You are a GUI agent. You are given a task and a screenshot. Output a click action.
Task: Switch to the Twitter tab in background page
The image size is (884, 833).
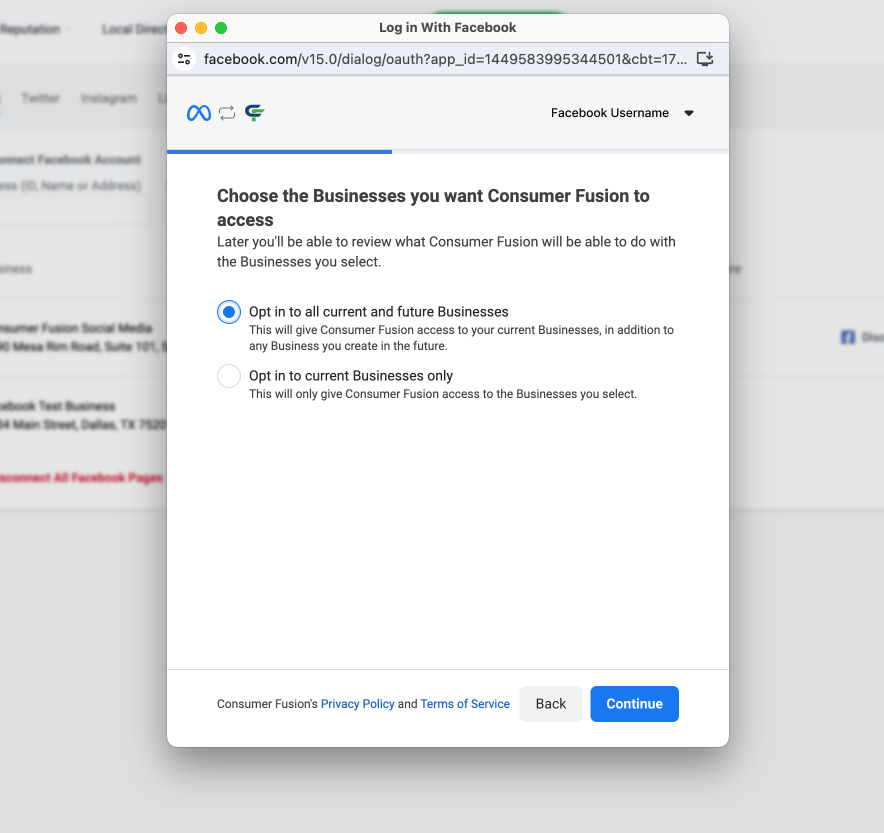[41, 98]
